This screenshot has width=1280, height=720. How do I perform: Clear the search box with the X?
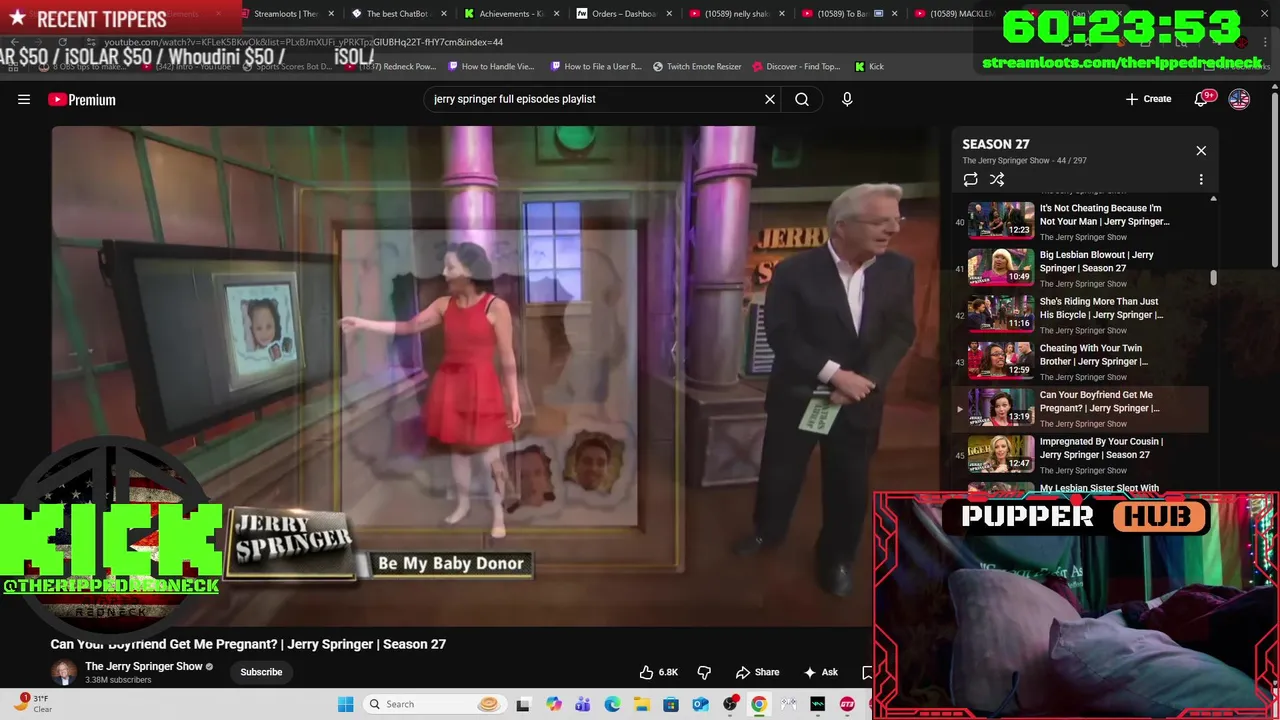click(x=770, y=99)
